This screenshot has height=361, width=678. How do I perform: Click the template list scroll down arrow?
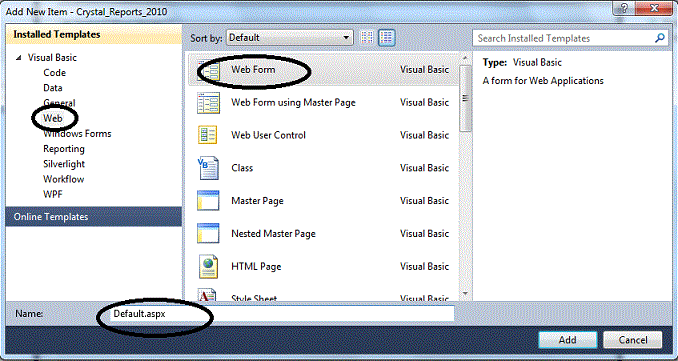pos(465,294)
